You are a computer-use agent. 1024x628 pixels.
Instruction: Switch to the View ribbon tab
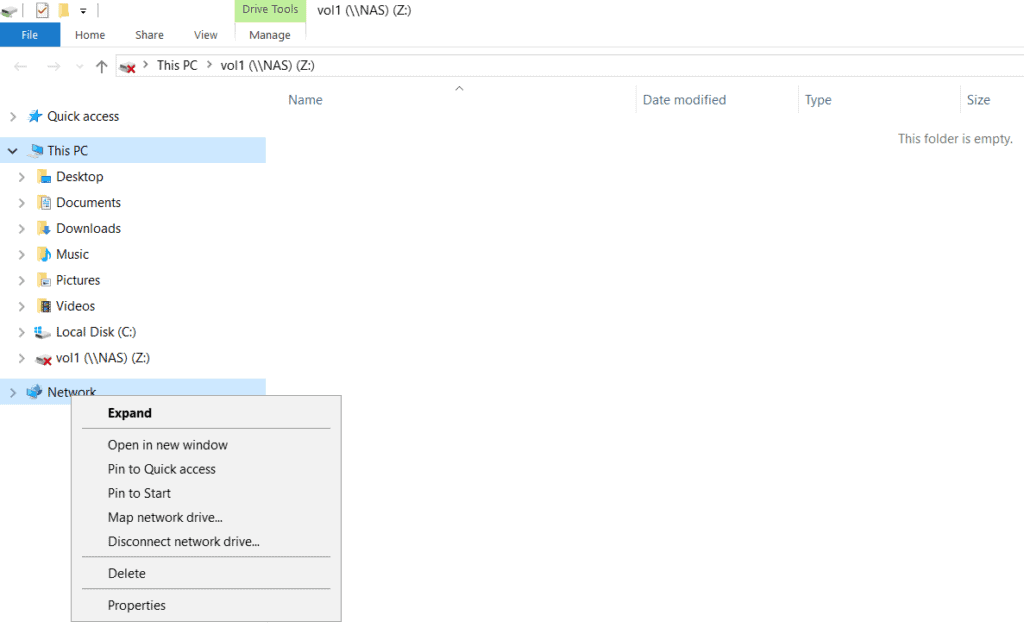[x=205, y=34]
